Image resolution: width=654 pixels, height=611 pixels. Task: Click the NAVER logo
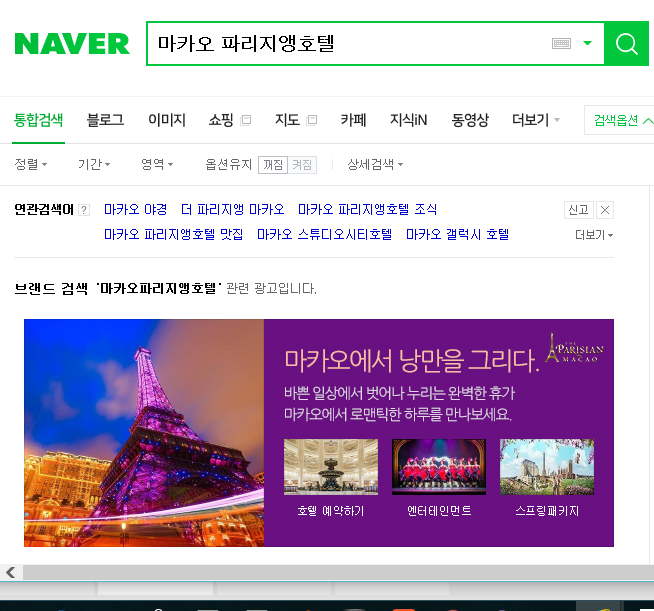(x=72, y=44)
